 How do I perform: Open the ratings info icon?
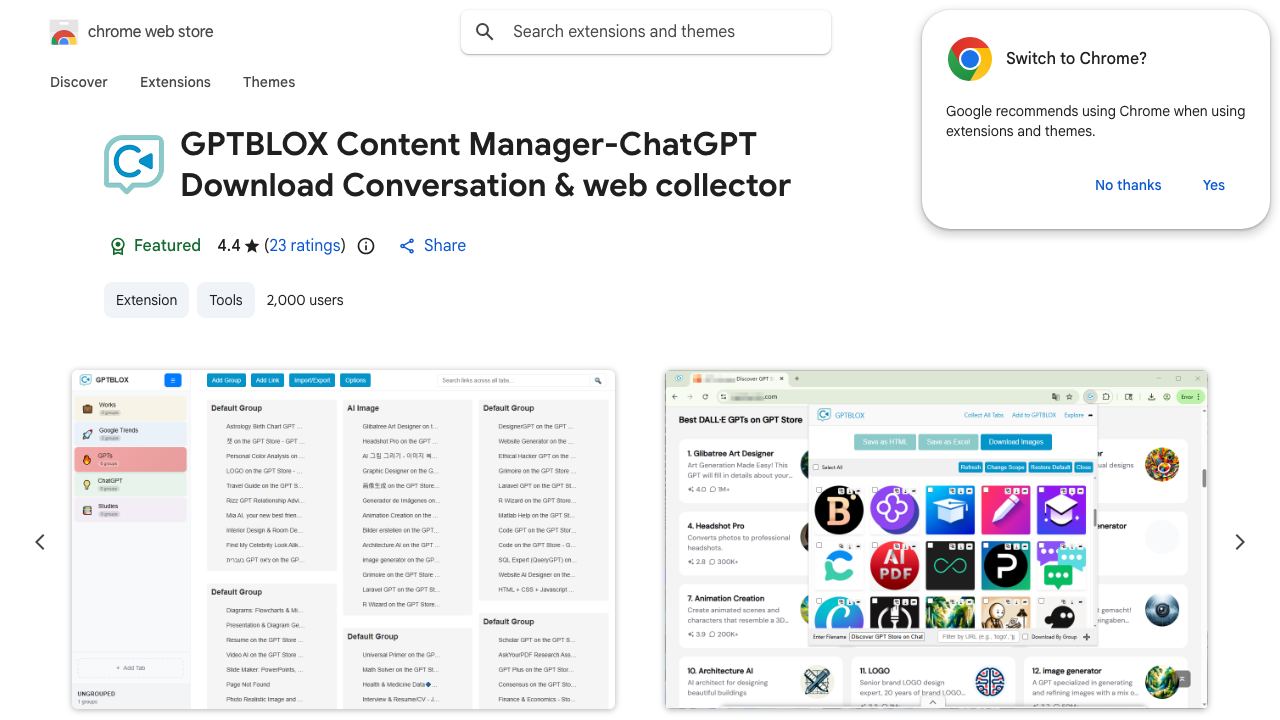click(366, 246)
